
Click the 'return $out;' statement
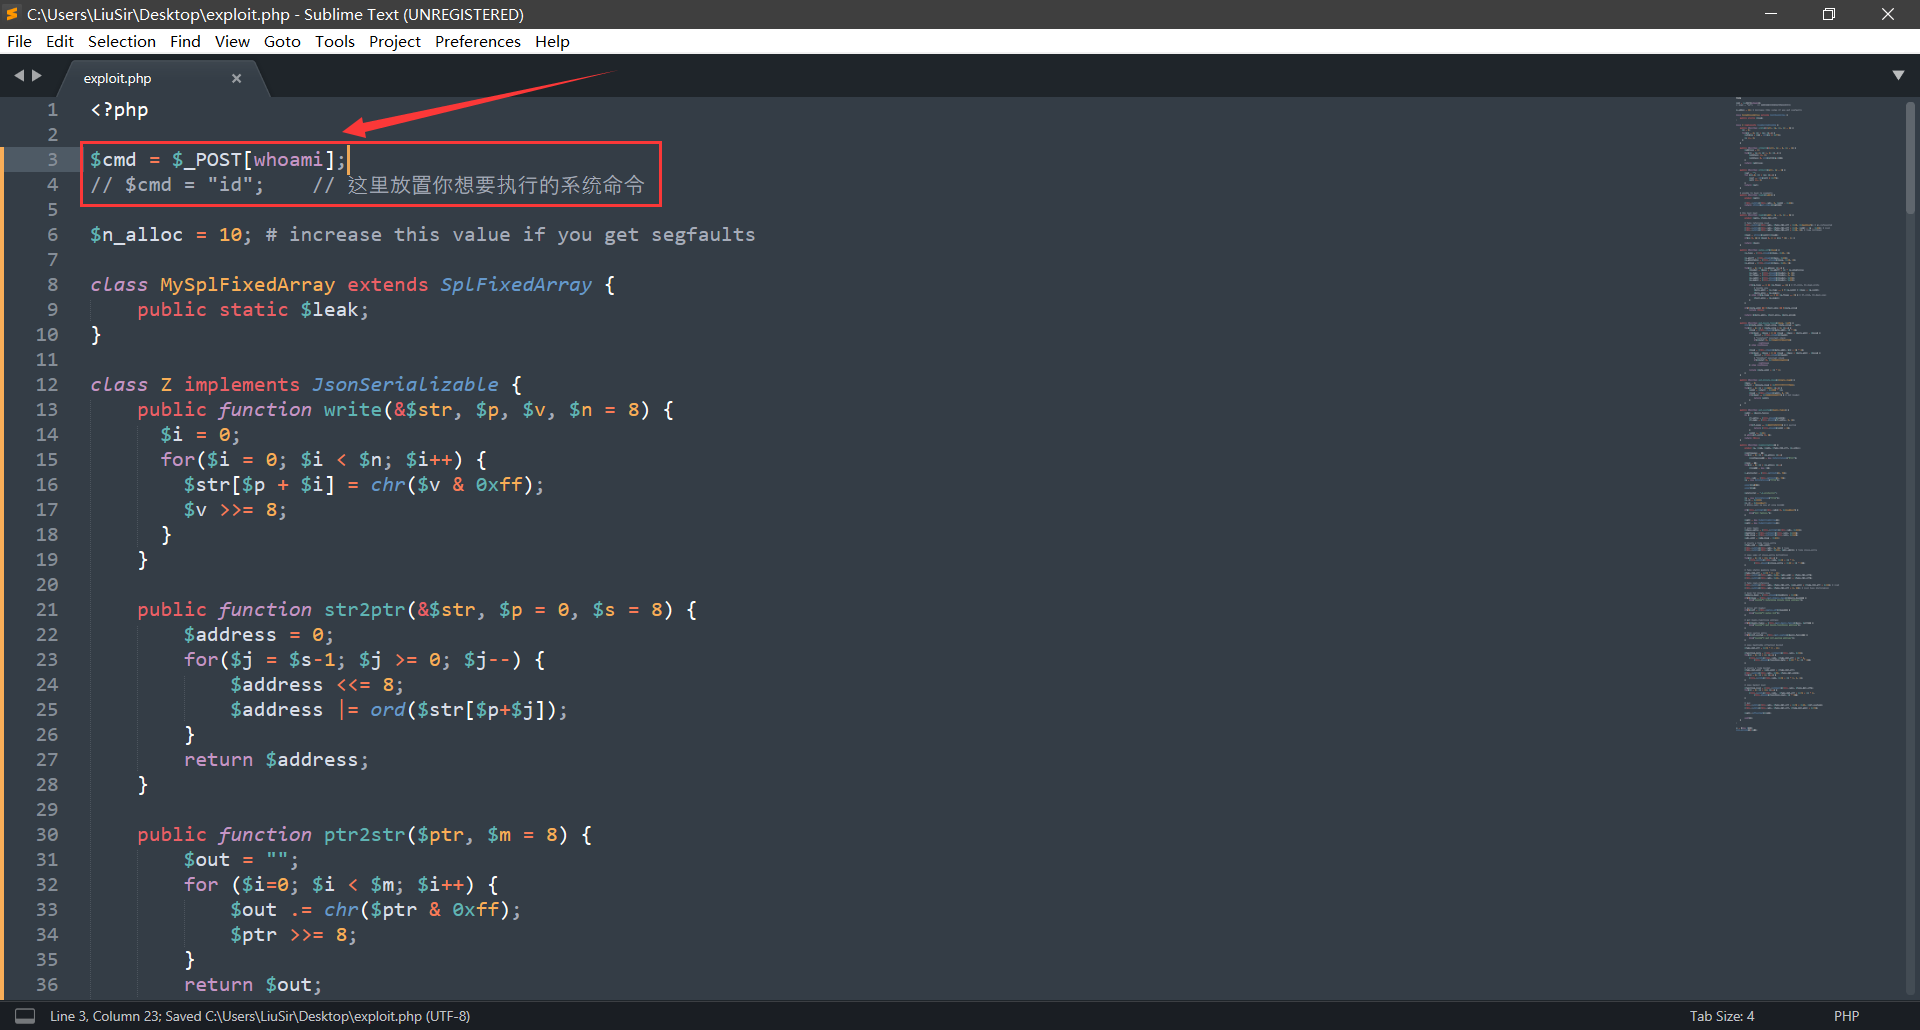tap(253, 985)
